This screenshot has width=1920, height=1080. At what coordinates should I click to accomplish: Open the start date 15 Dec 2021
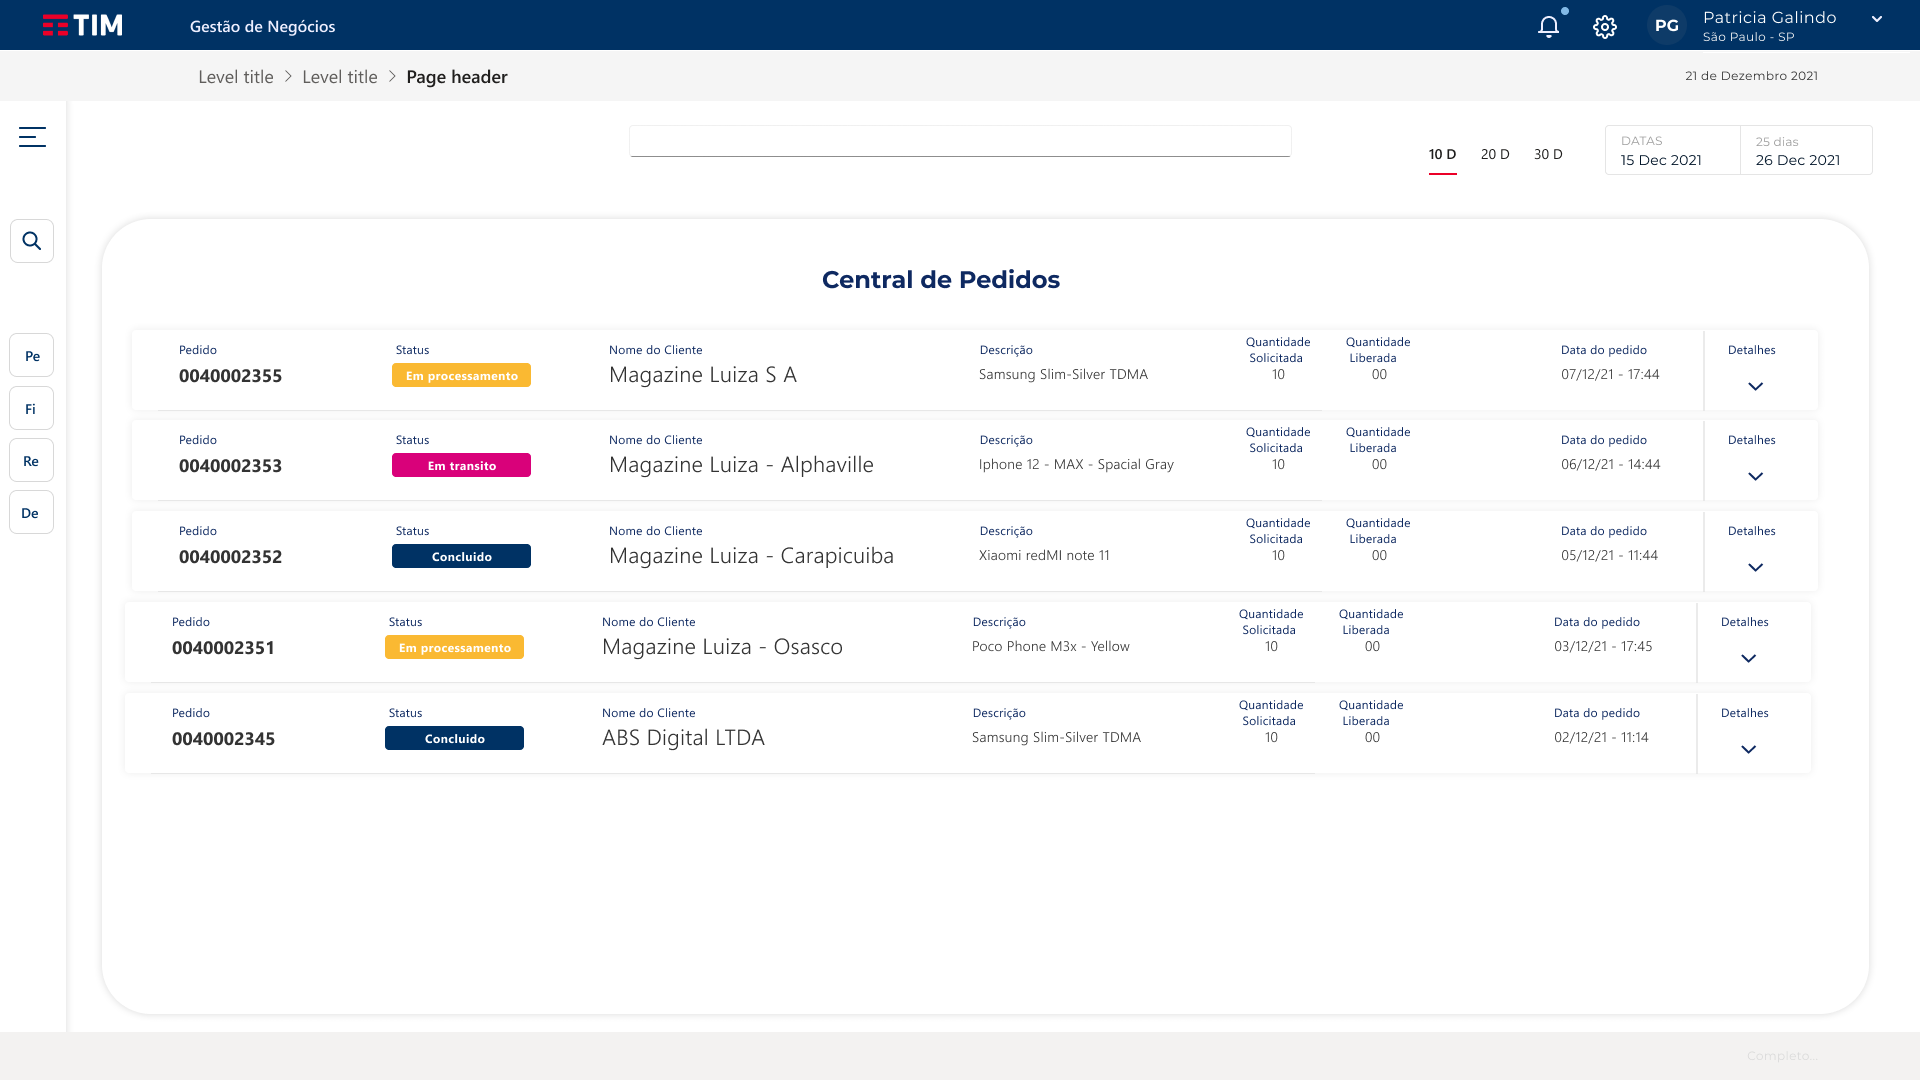1672,151
